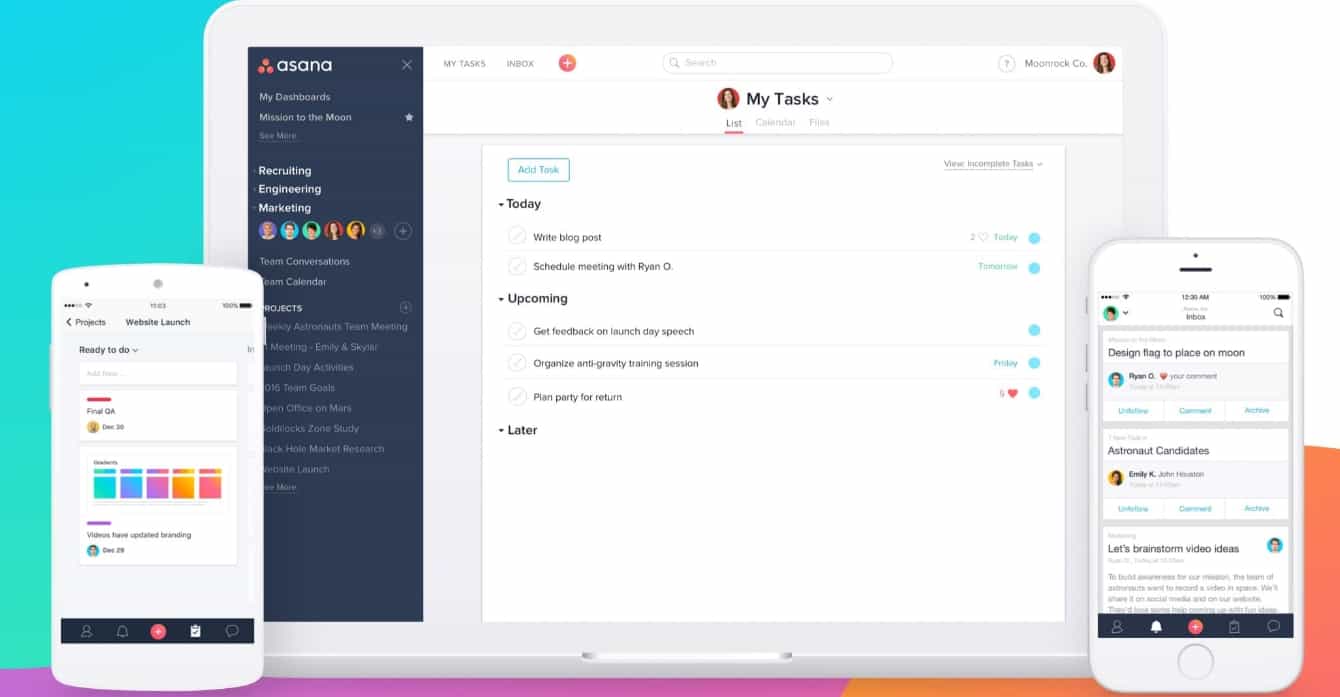
Task: Tap the bell icon on Android bottom bar
Action: click(122, 631)
